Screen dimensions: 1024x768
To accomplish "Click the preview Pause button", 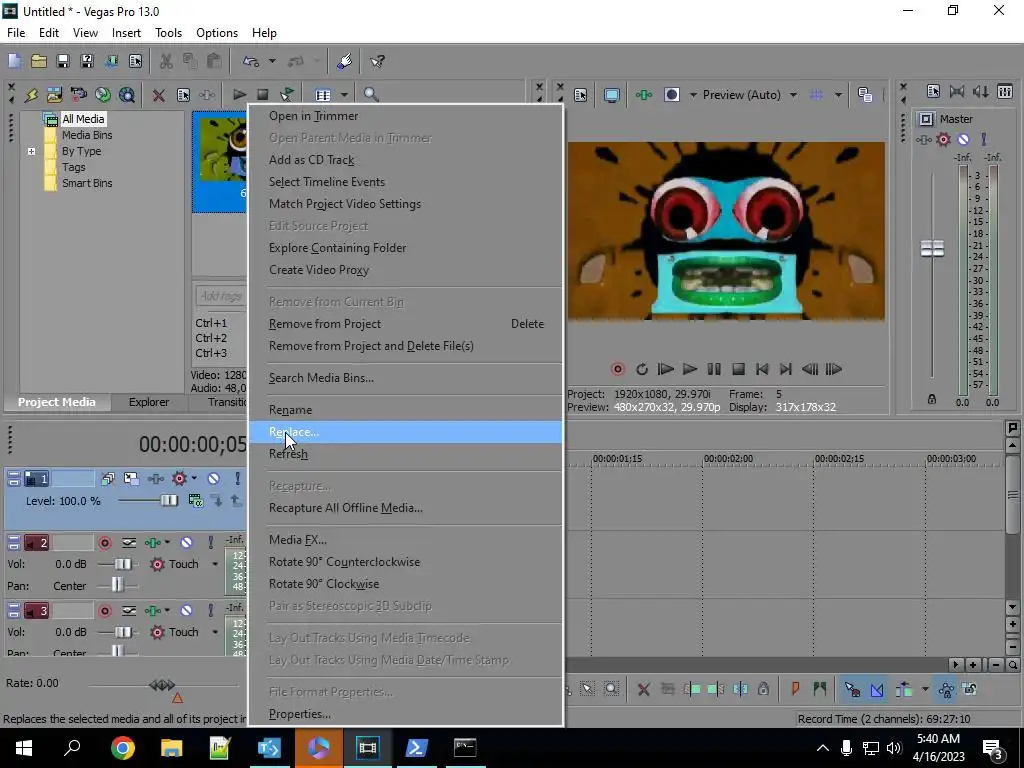I will tap(714, 370).
